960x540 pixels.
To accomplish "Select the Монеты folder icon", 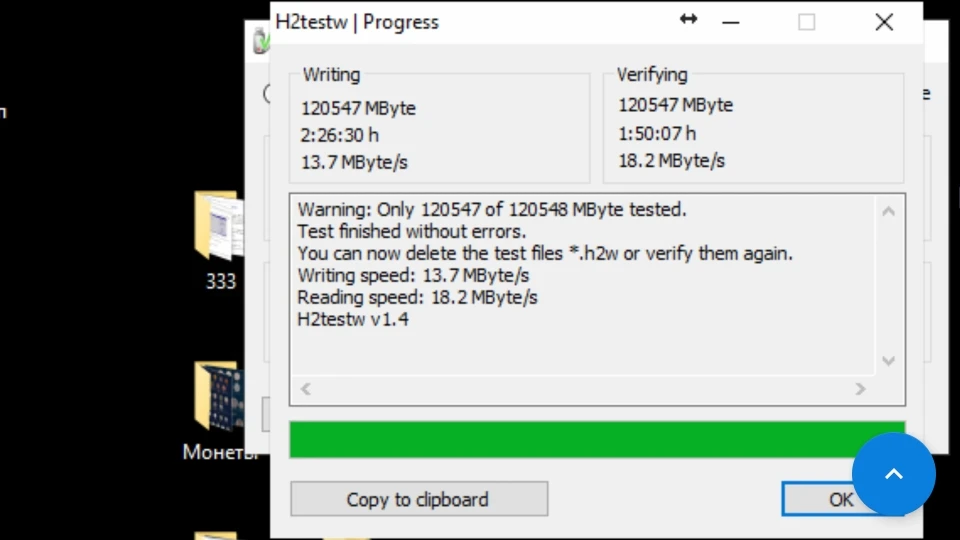I will pos(219,396).
